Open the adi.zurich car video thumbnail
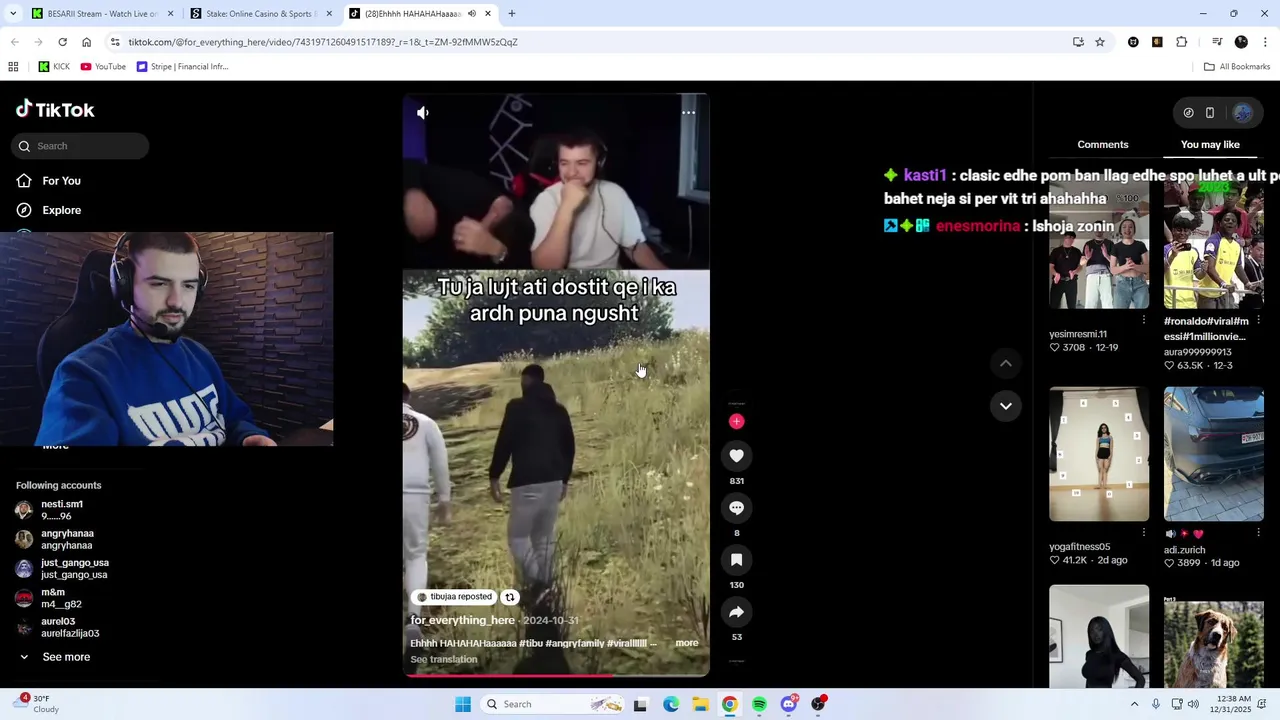The height and width of the screenshot is (720, 1280). click(1213, 455)
